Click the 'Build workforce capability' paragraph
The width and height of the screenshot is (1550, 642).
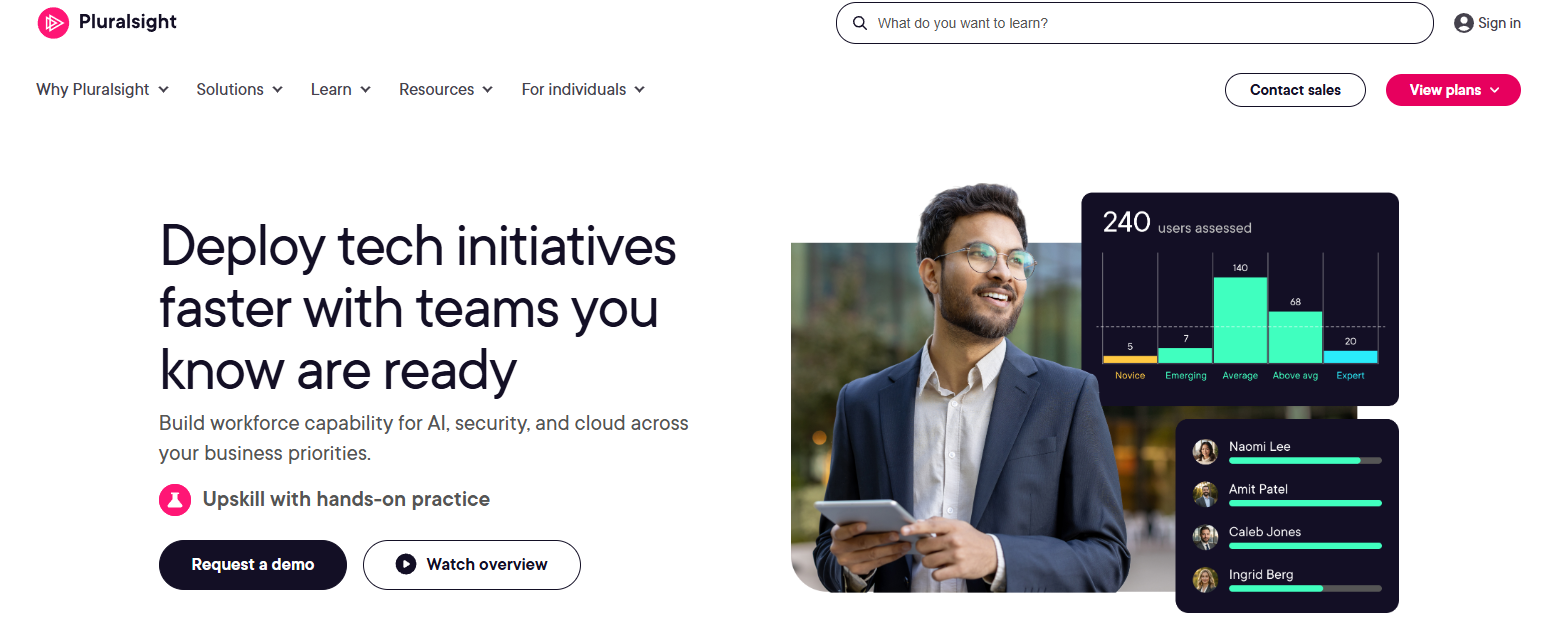pyautogui.click(x=423, y=438)
